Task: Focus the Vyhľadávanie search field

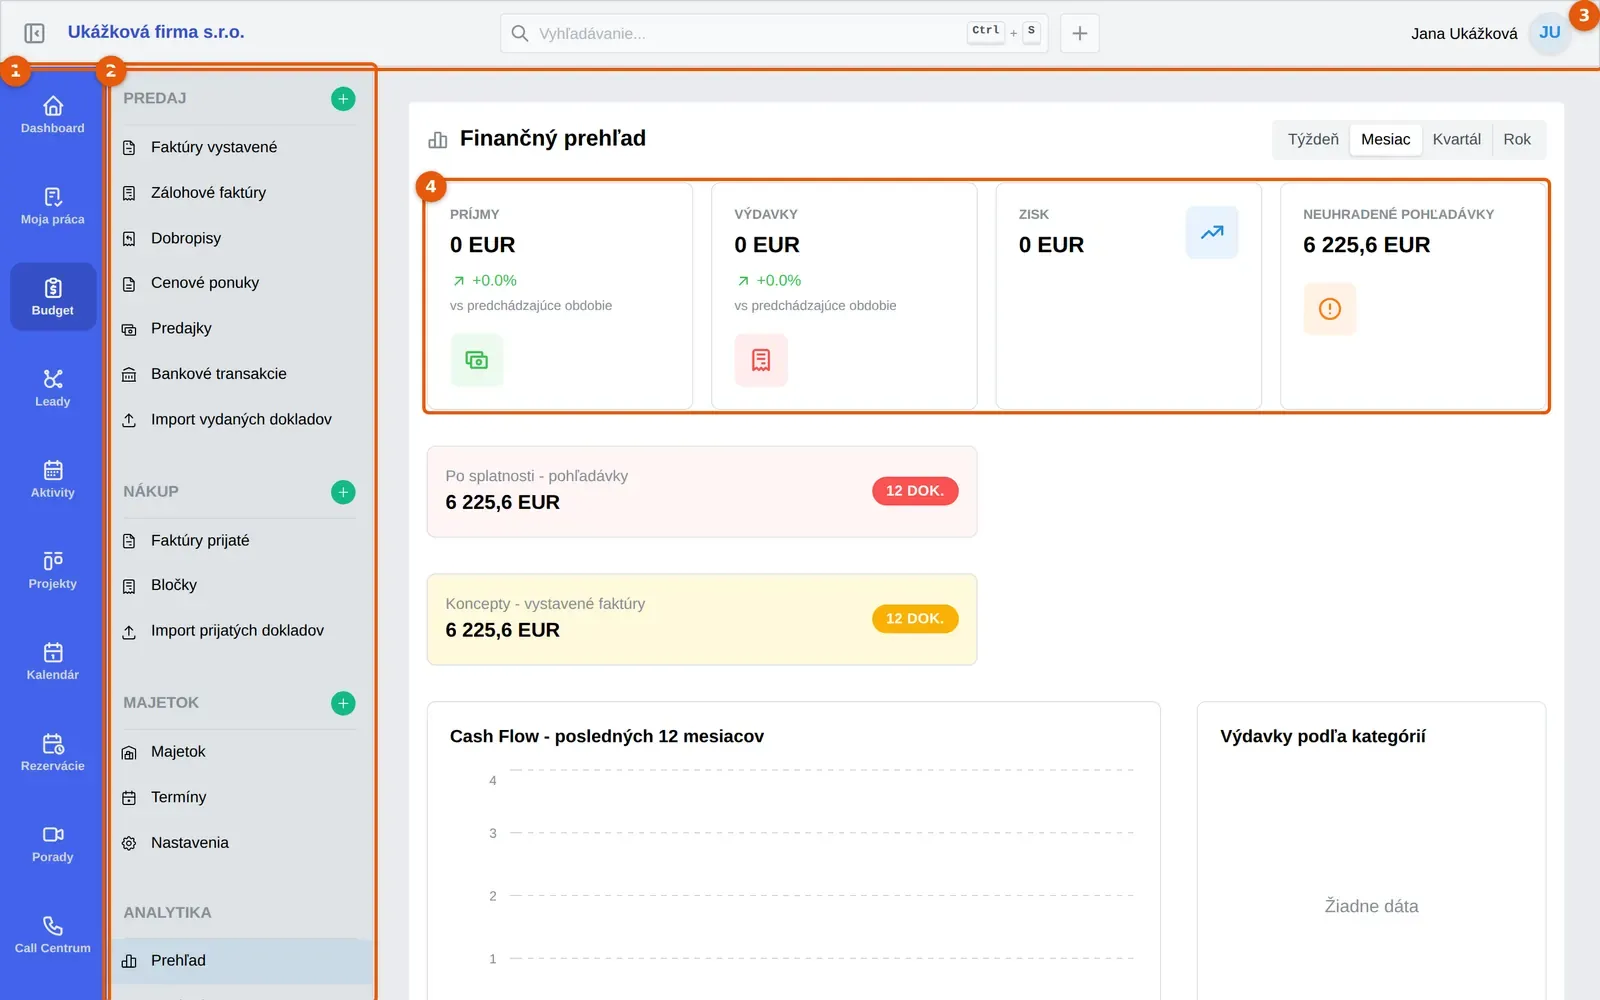Action: point(774,33)
